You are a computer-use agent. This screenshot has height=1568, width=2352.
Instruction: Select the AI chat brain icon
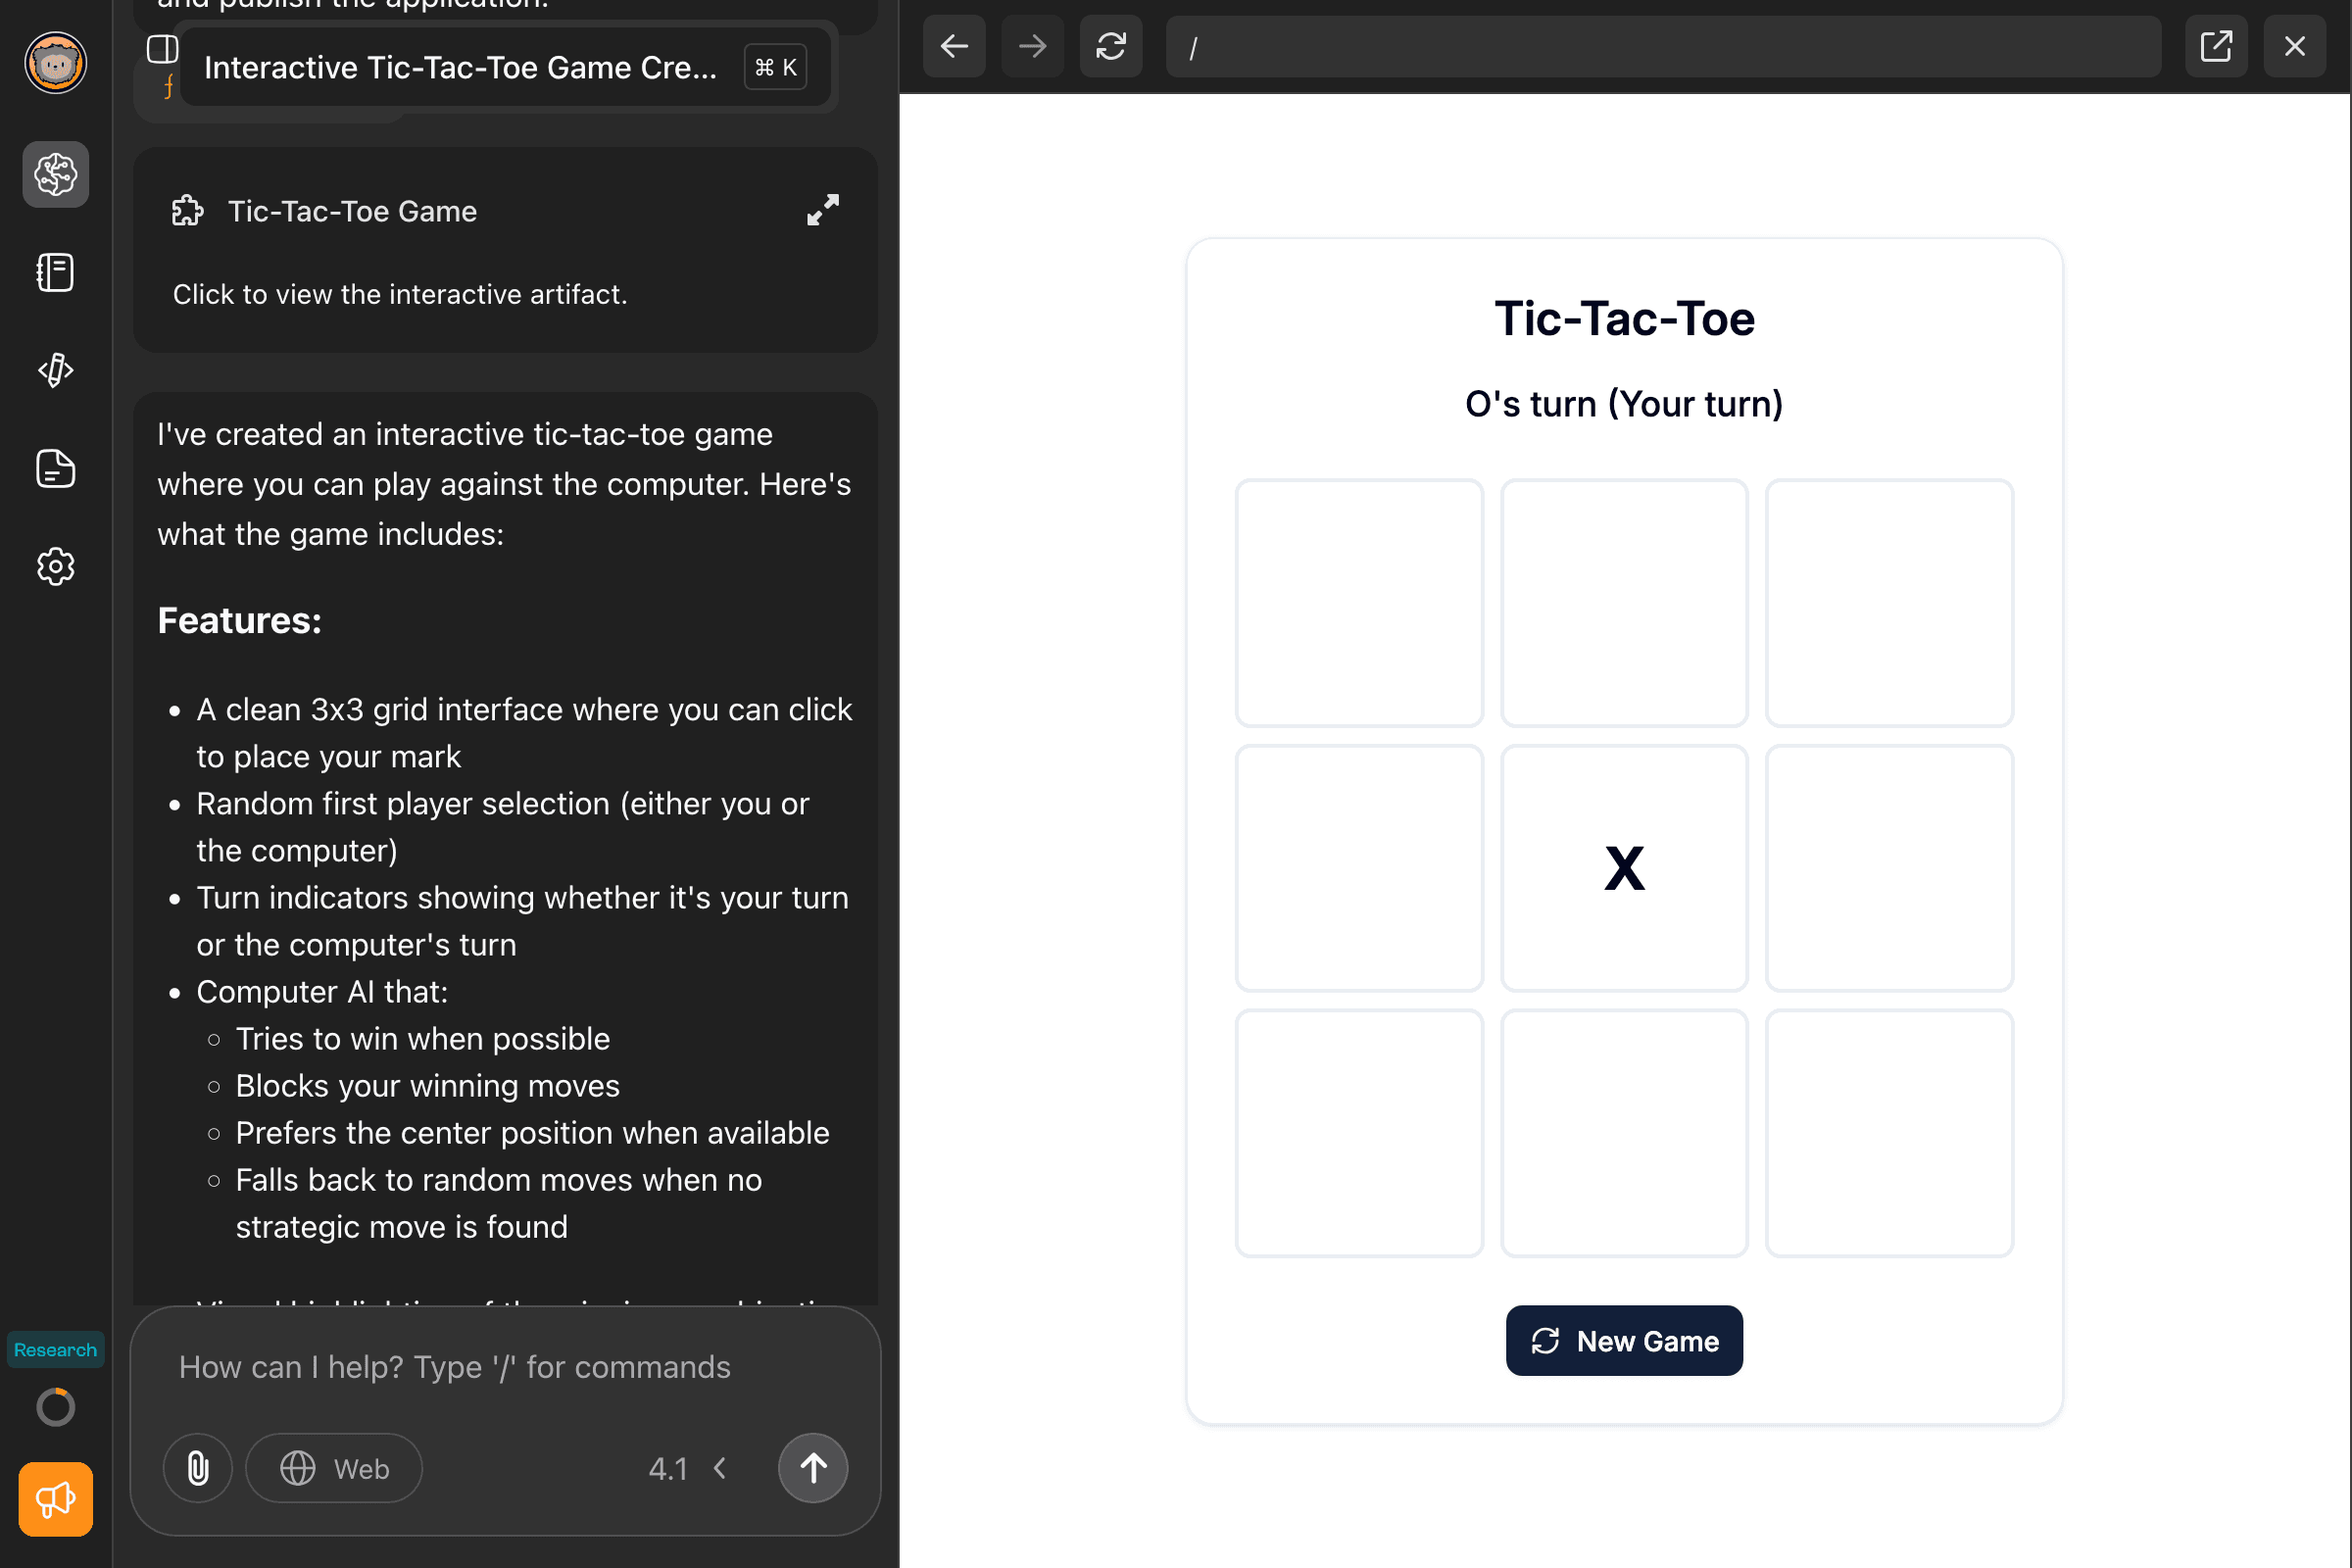tap(56, 175)
